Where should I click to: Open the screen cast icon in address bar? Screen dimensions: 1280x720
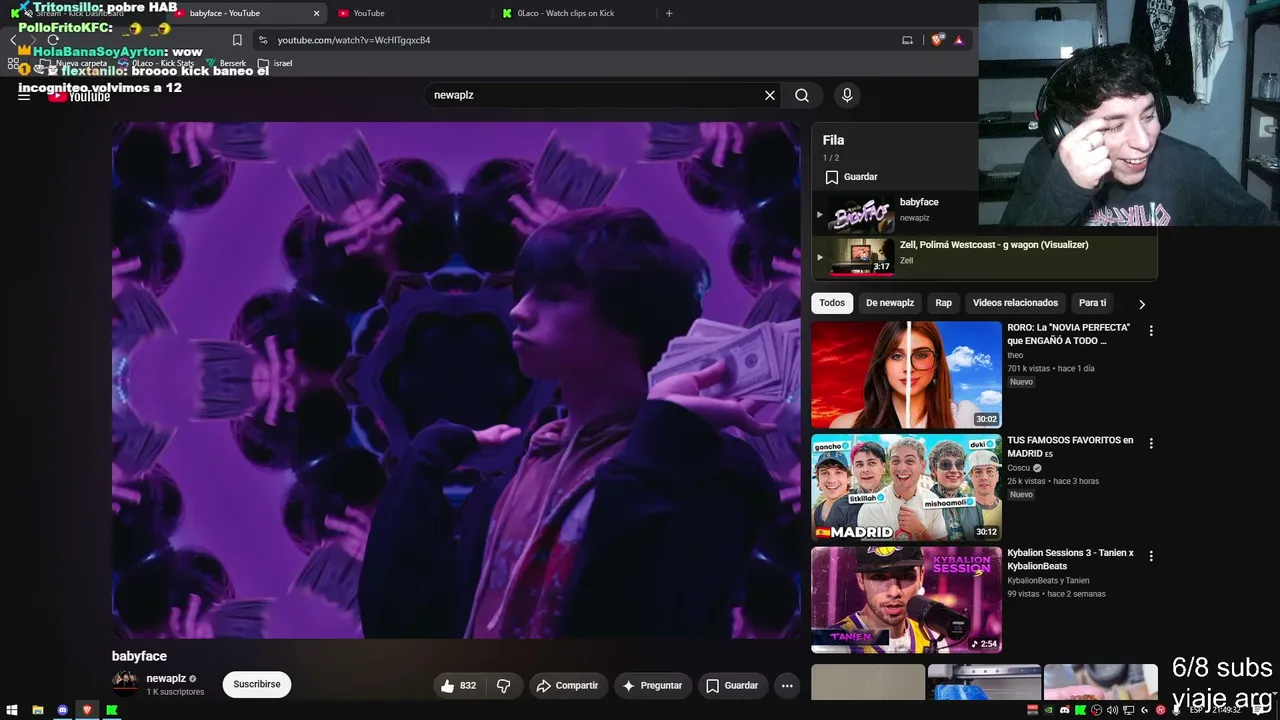[x=907, y=40]
